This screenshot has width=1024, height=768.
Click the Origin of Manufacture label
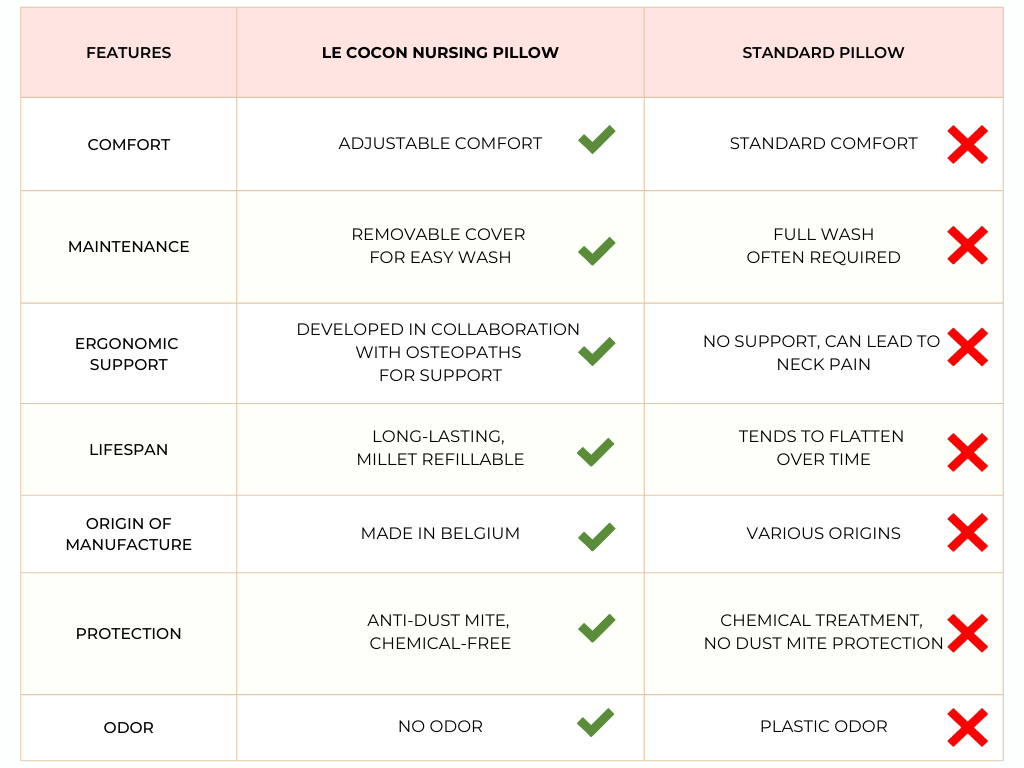click(129, 534)
